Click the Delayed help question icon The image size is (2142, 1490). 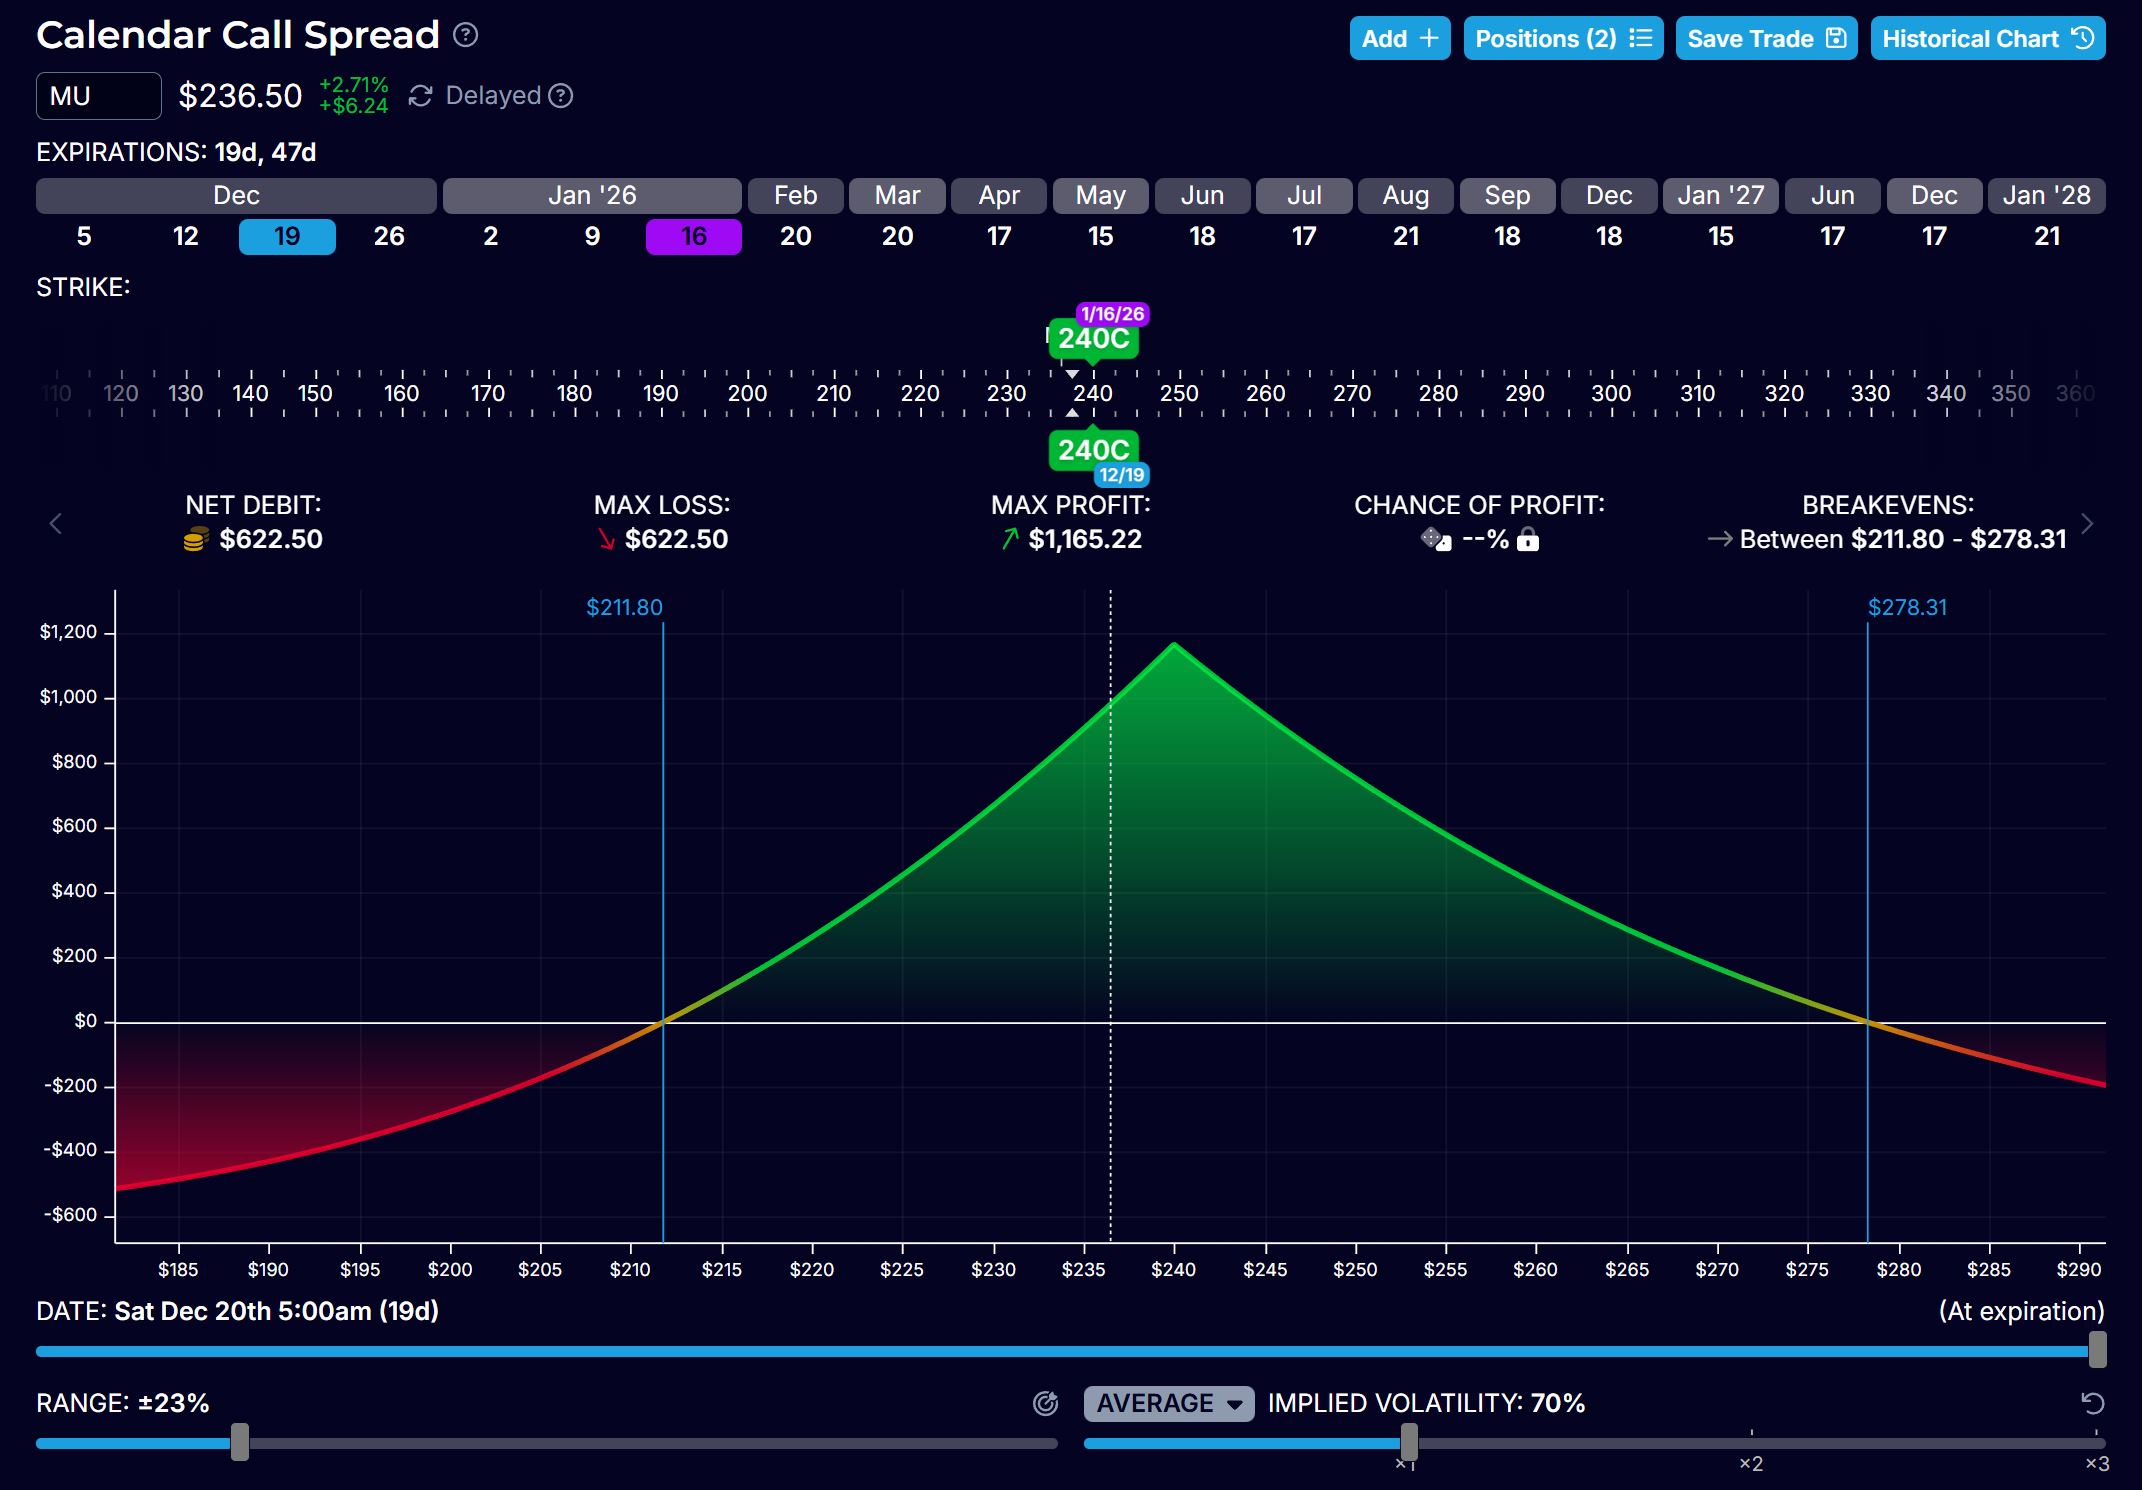click(562, 96)
